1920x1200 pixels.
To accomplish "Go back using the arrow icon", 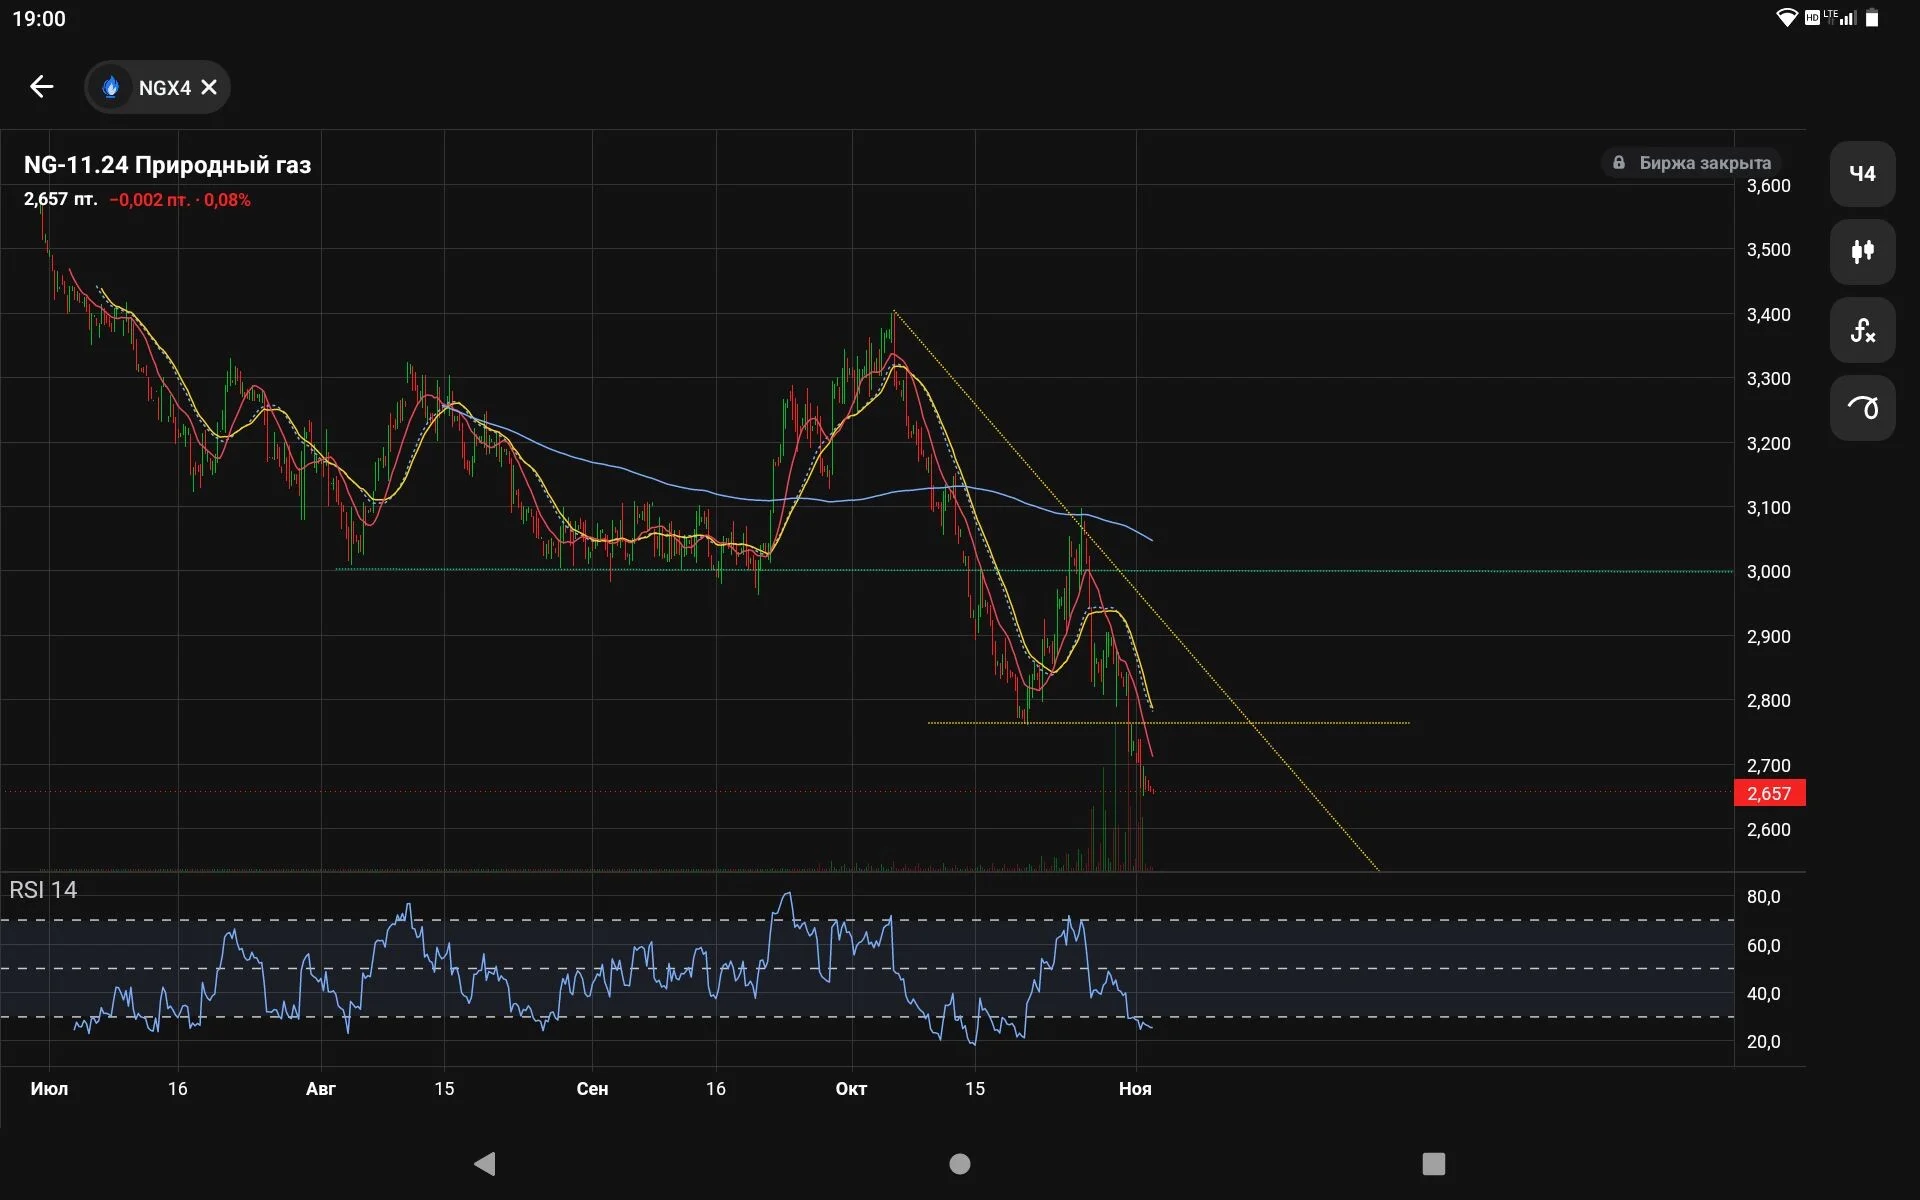I will 41,87.
